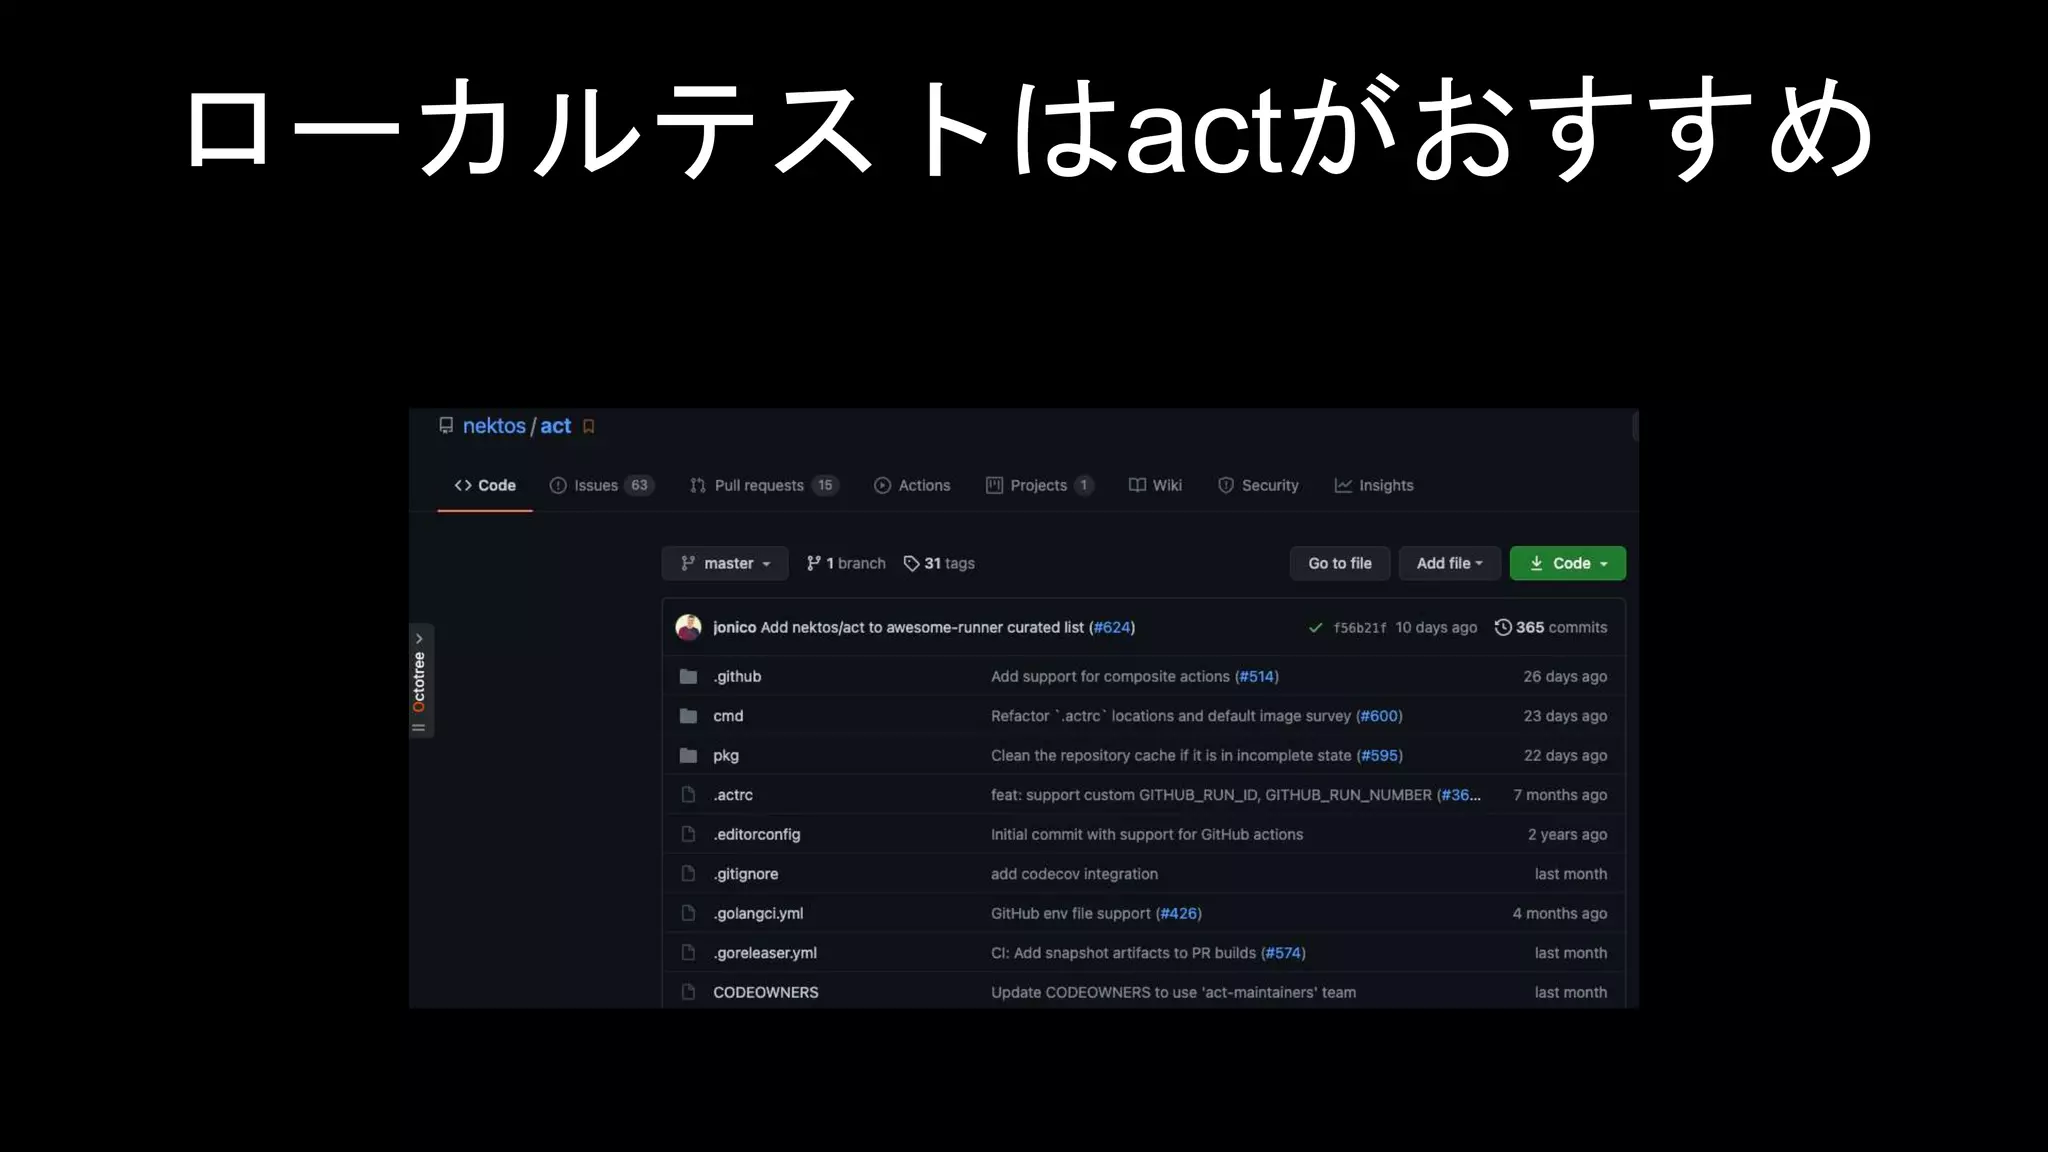This screenshot has height=1152, width=2048.
Task: Open pull request #624 link
Action: [x=1112, y=627]
